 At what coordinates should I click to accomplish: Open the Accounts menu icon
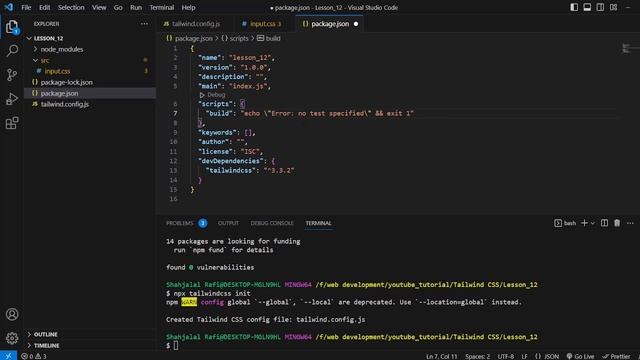tap(12, 314)
